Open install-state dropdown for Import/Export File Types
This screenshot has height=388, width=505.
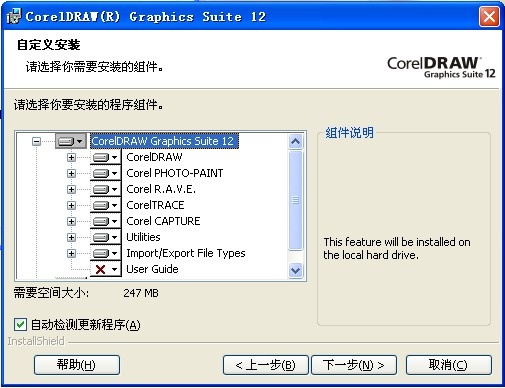pyautogui.click(x=105, y=253)
